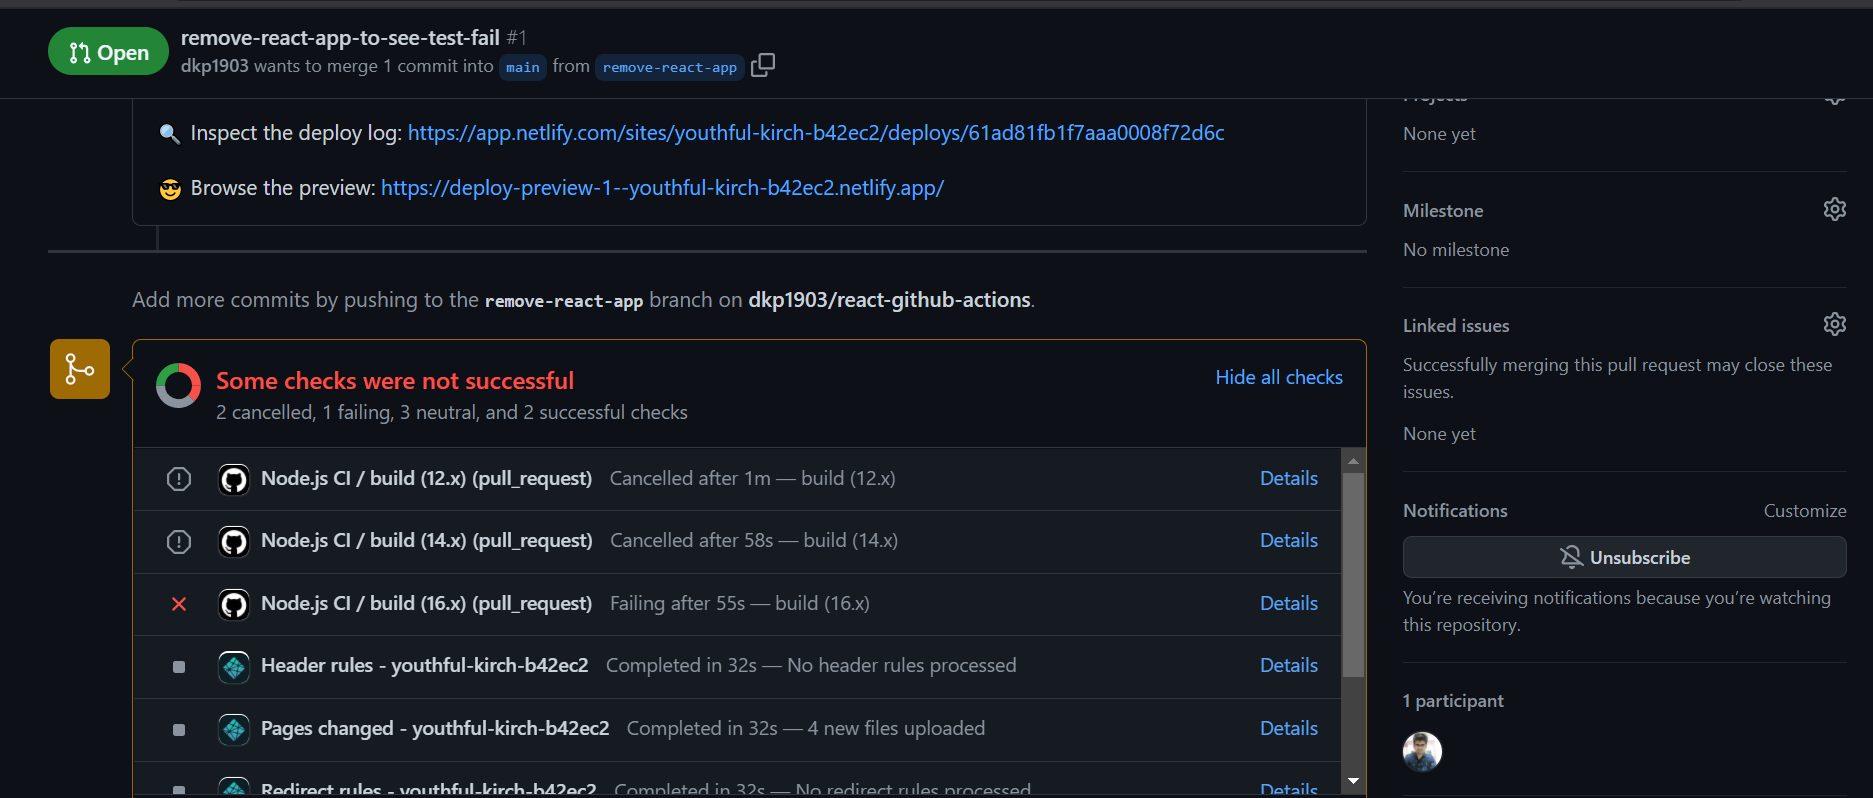Open the Milestone settings gear
This screenshot has width=1873, height=798.
coord(1834,209)
